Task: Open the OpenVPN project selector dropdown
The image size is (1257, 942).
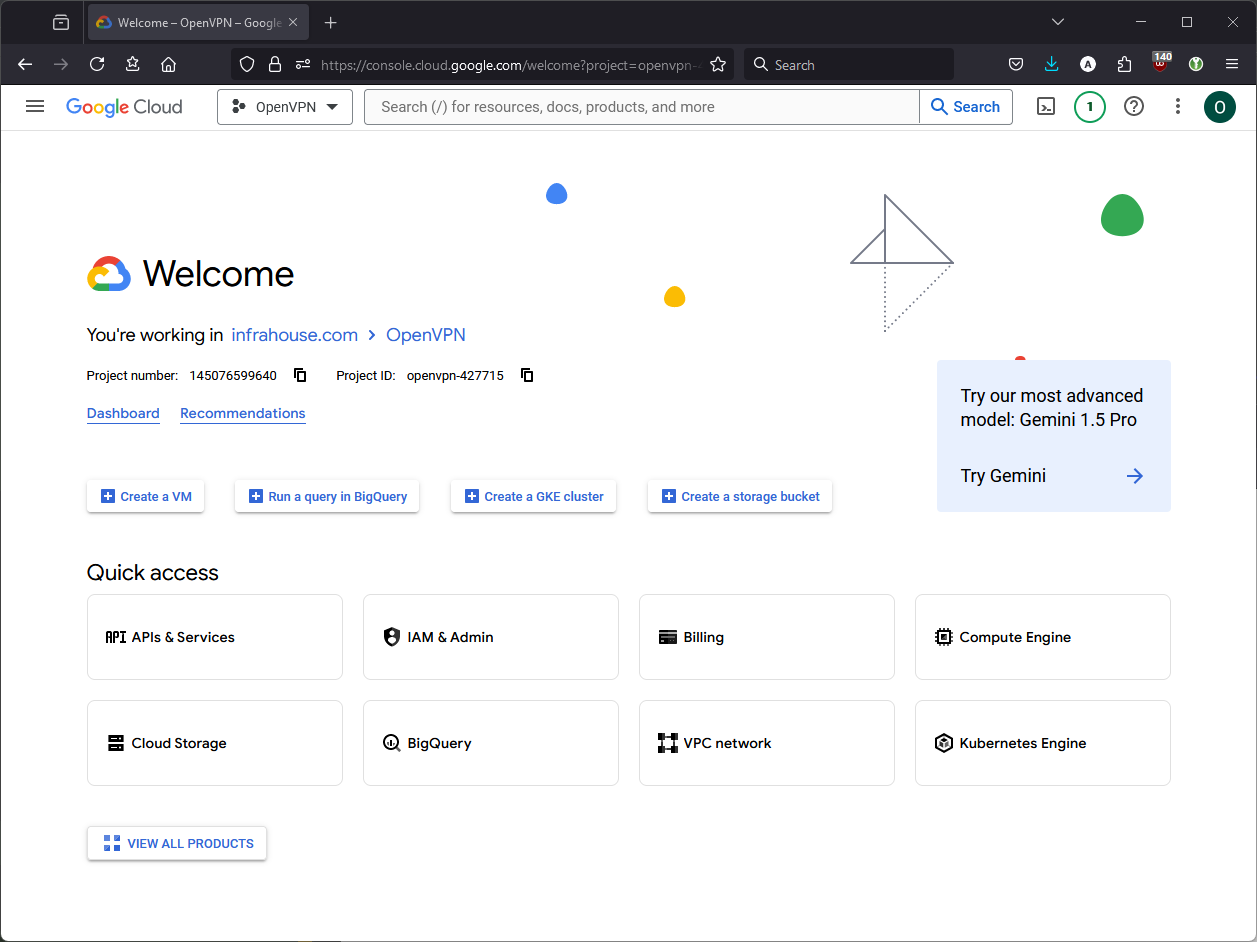Action: (x=285, y=107)
